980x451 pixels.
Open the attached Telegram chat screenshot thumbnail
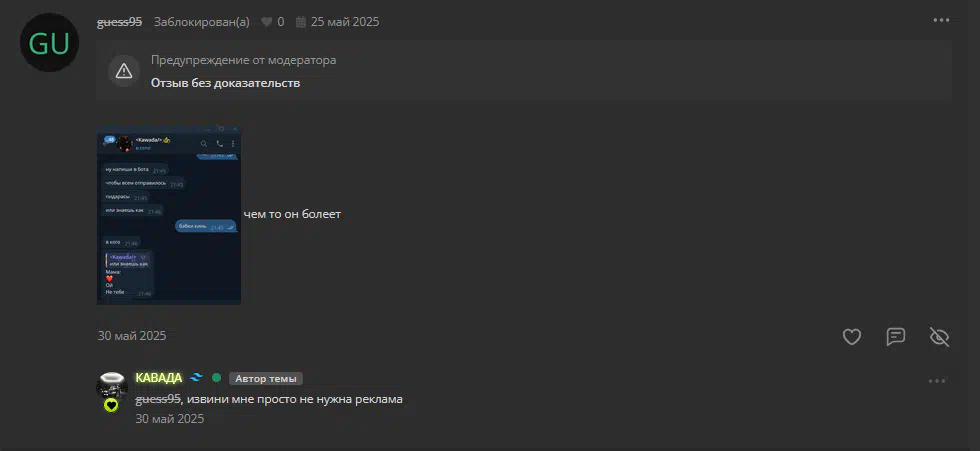tap(169, 214)
